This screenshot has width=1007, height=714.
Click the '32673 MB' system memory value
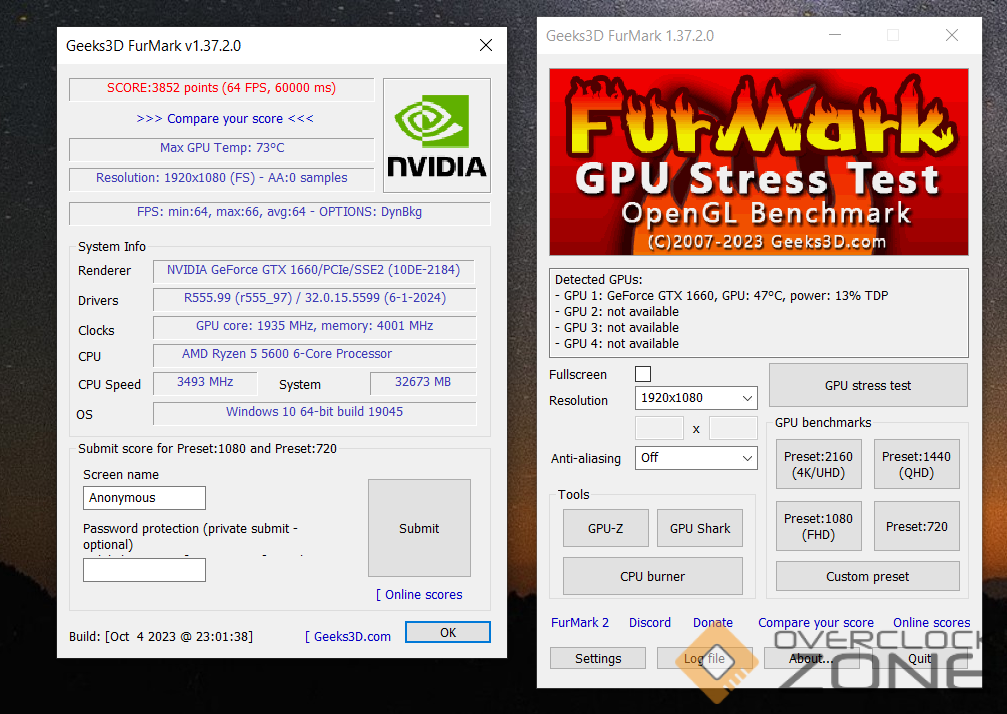point(423,383)
